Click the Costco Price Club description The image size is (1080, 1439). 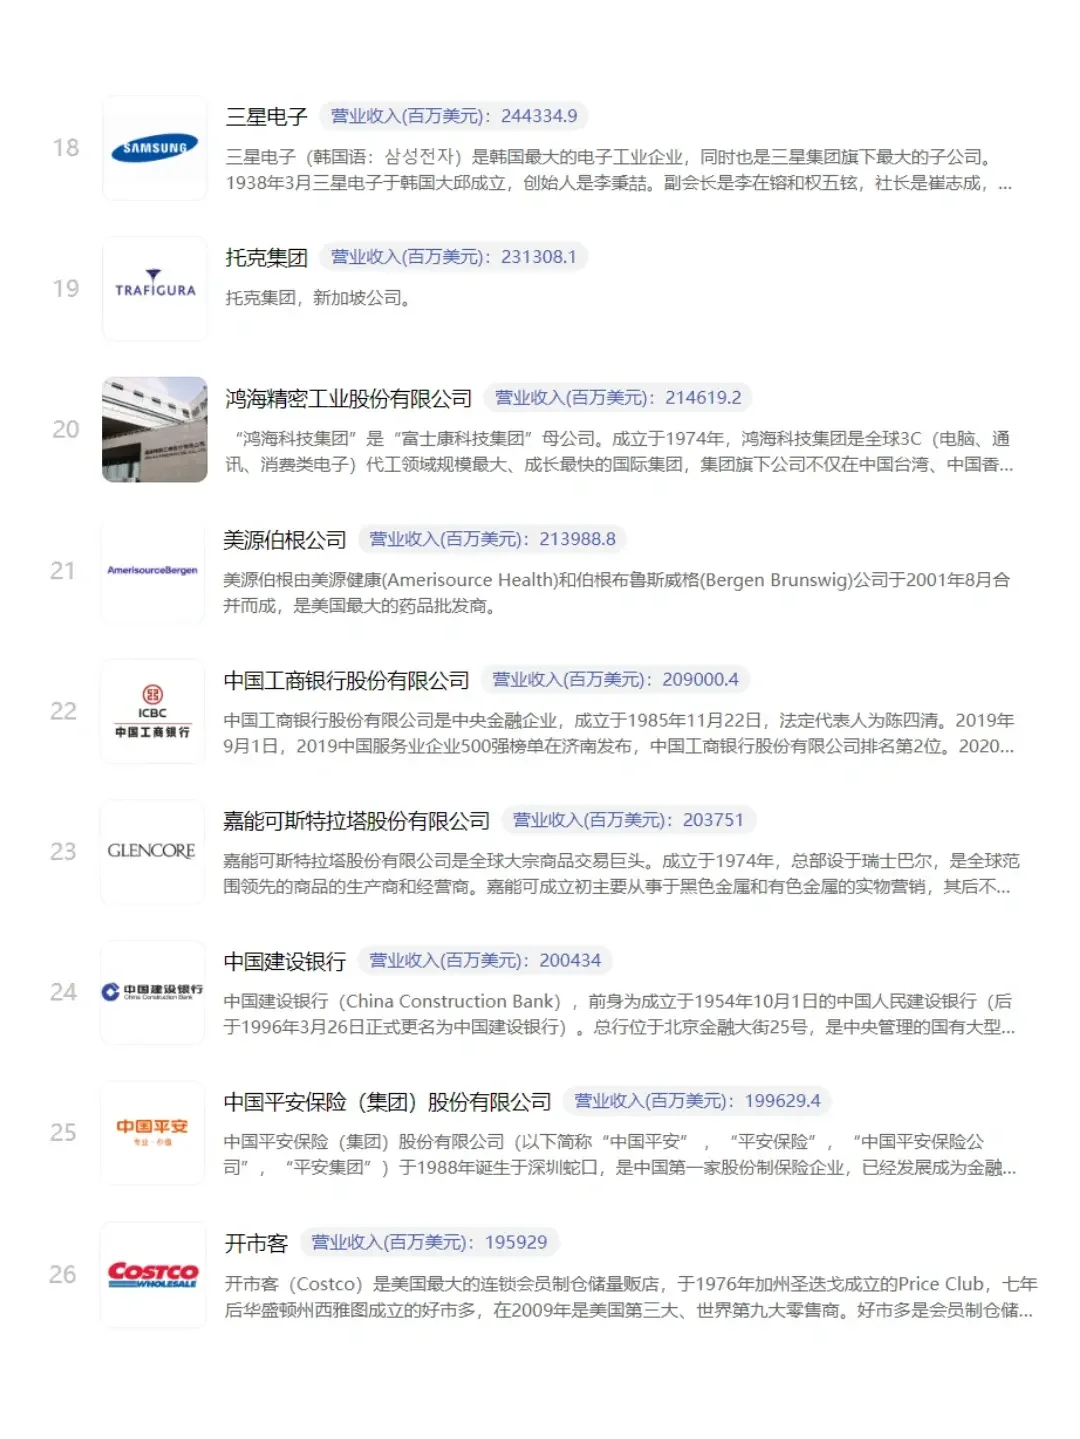631,1297
